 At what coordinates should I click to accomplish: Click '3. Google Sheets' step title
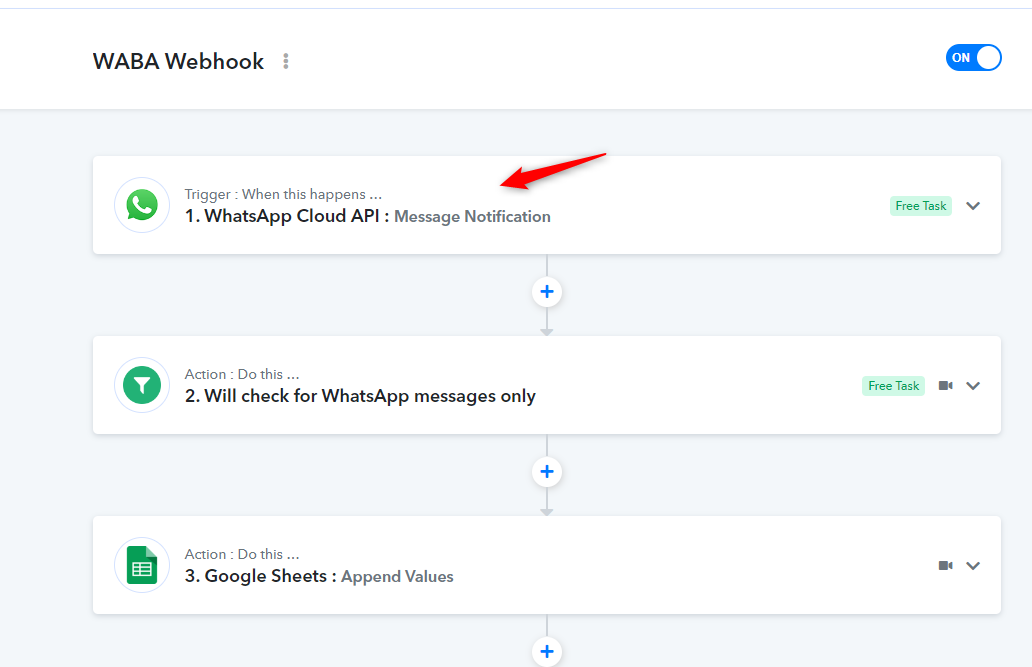pyautogui.click(x=261, y=576)
